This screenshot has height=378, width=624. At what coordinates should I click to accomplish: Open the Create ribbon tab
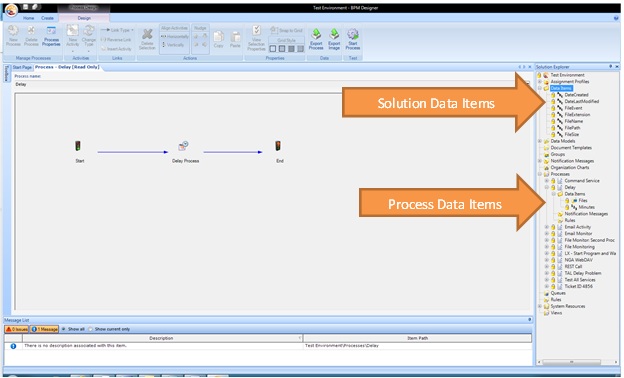pos(47,18)
